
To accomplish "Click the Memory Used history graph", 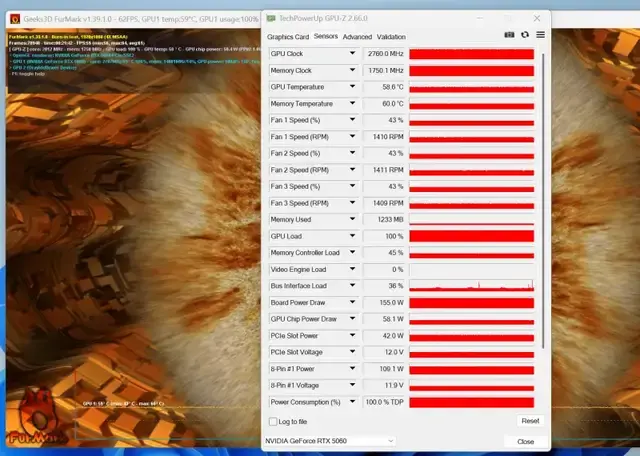I will pos(471,220).
